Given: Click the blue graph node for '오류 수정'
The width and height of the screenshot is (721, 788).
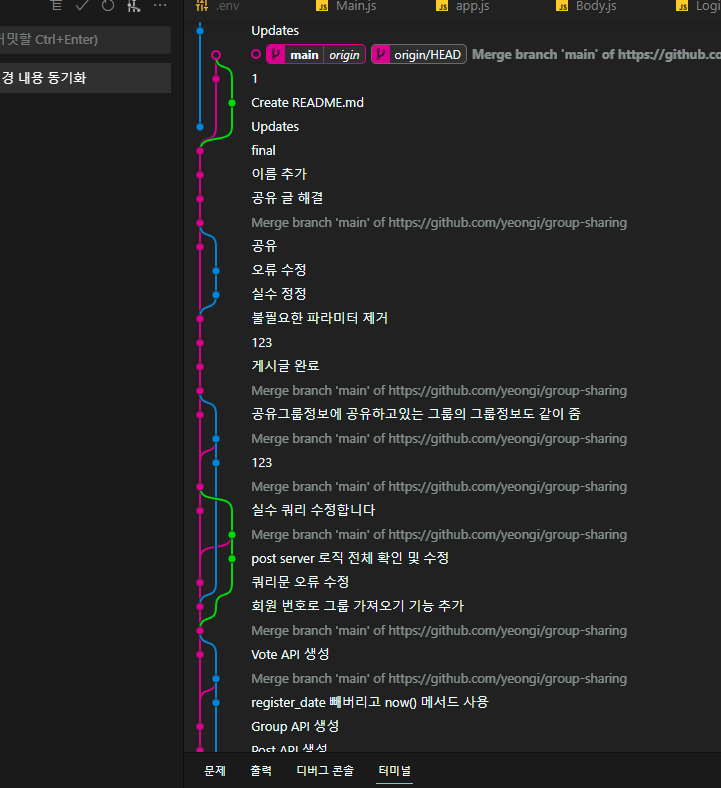Looking at the screenshot, I should click(x=216, y=271).
